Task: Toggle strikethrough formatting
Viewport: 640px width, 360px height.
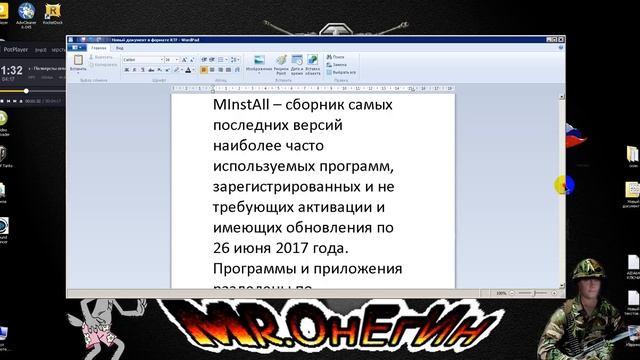Action: click(x=151, y=70)
